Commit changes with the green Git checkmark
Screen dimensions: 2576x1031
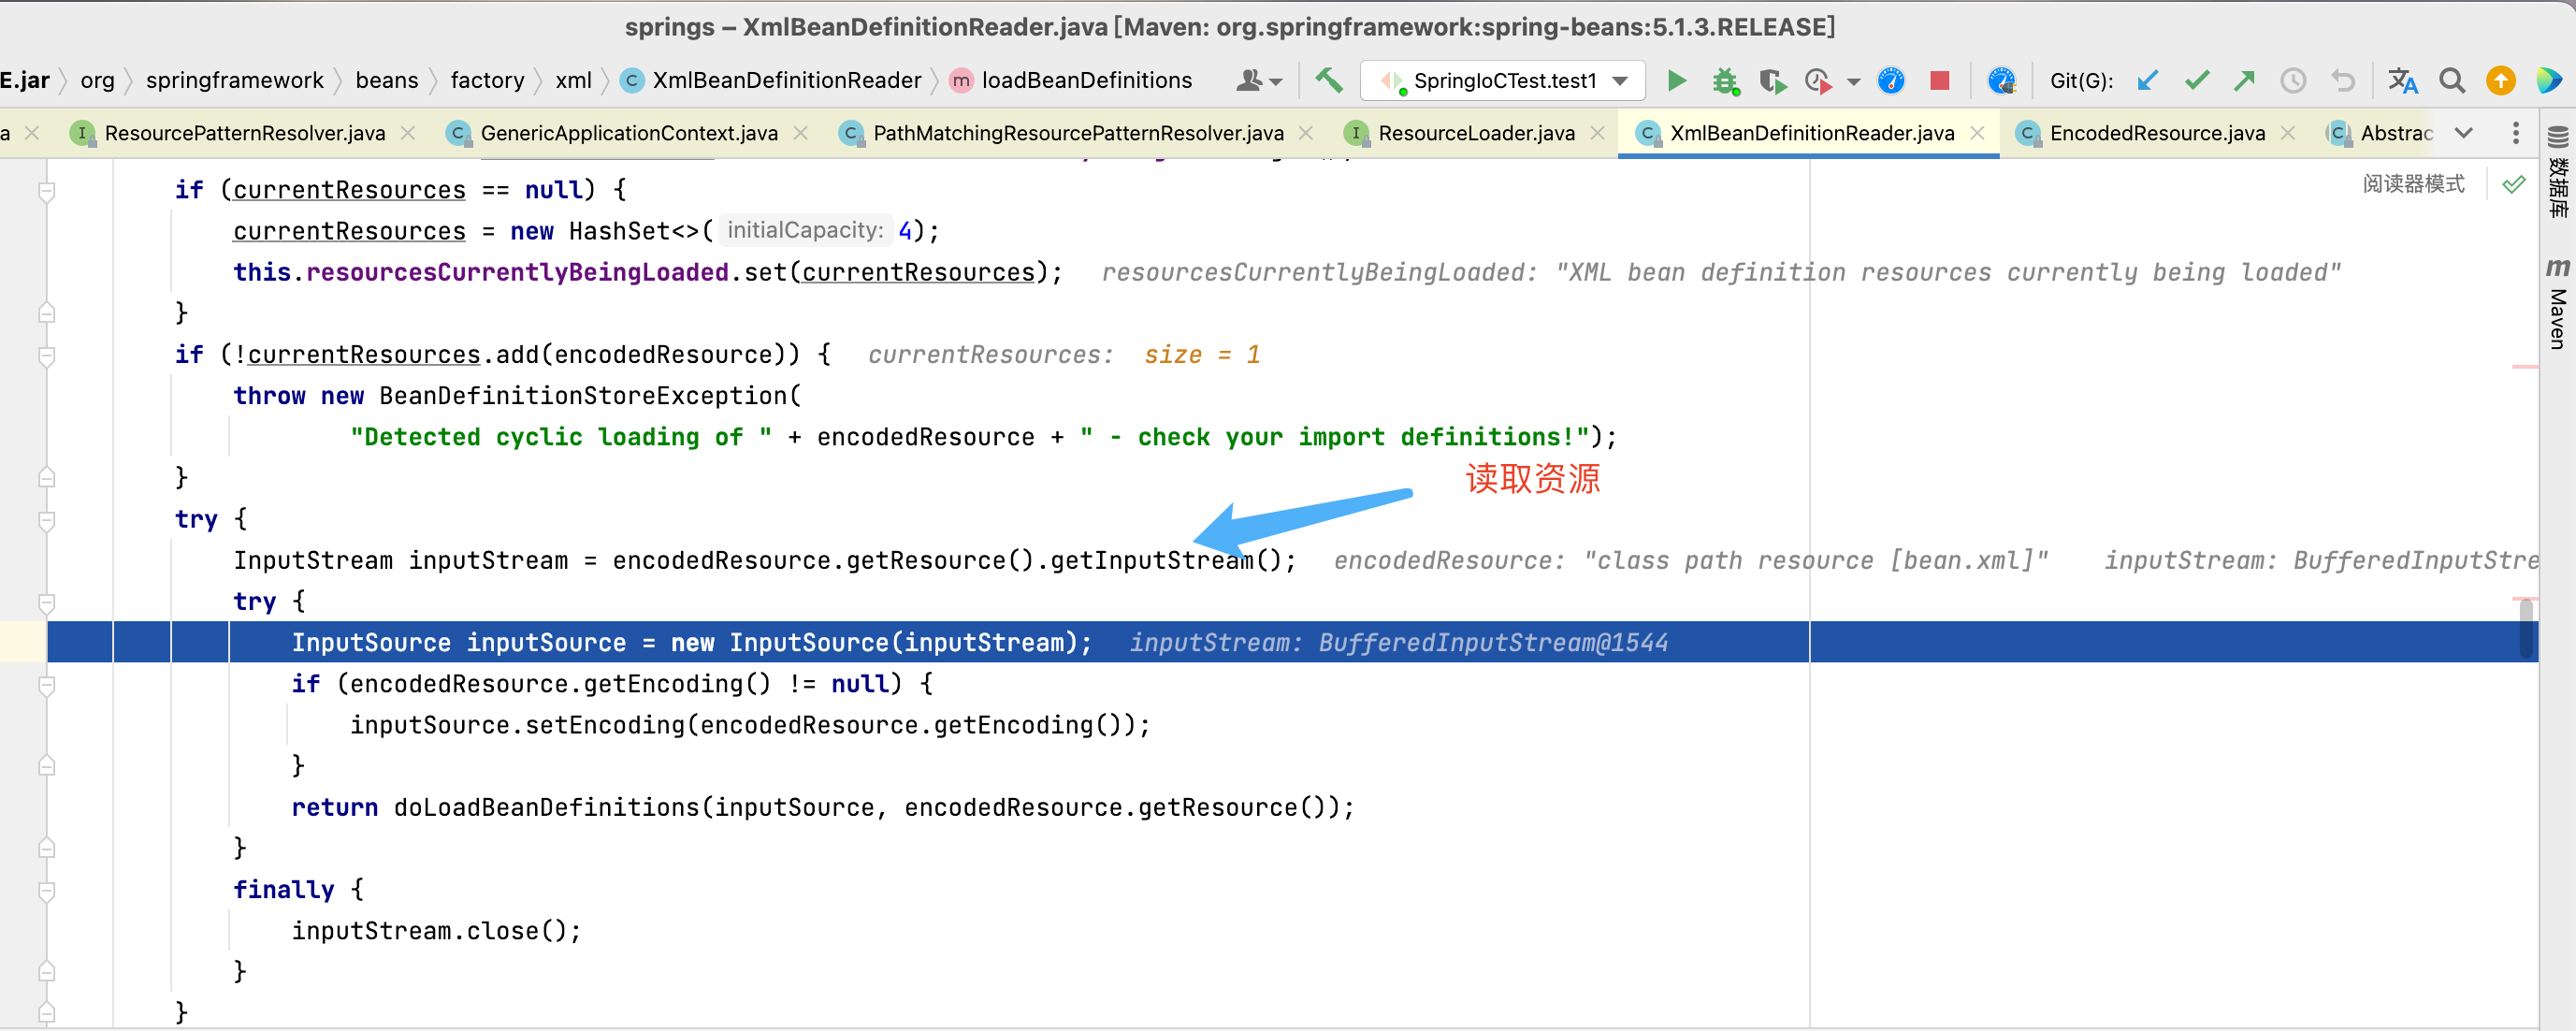(2196, 80)
